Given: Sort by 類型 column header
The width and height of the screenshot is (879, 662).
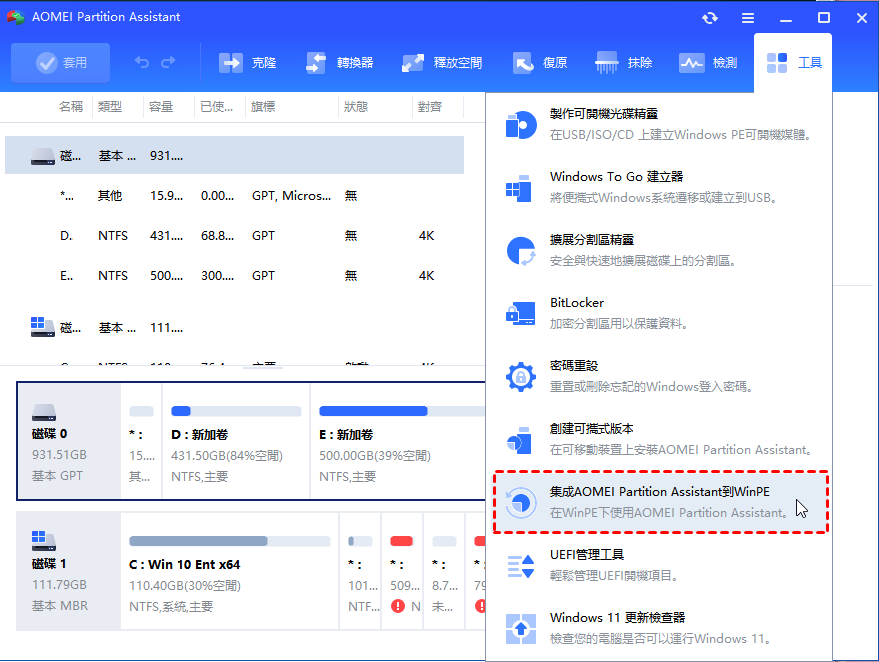Looking at the screenshot, I should tap(109, 107).
